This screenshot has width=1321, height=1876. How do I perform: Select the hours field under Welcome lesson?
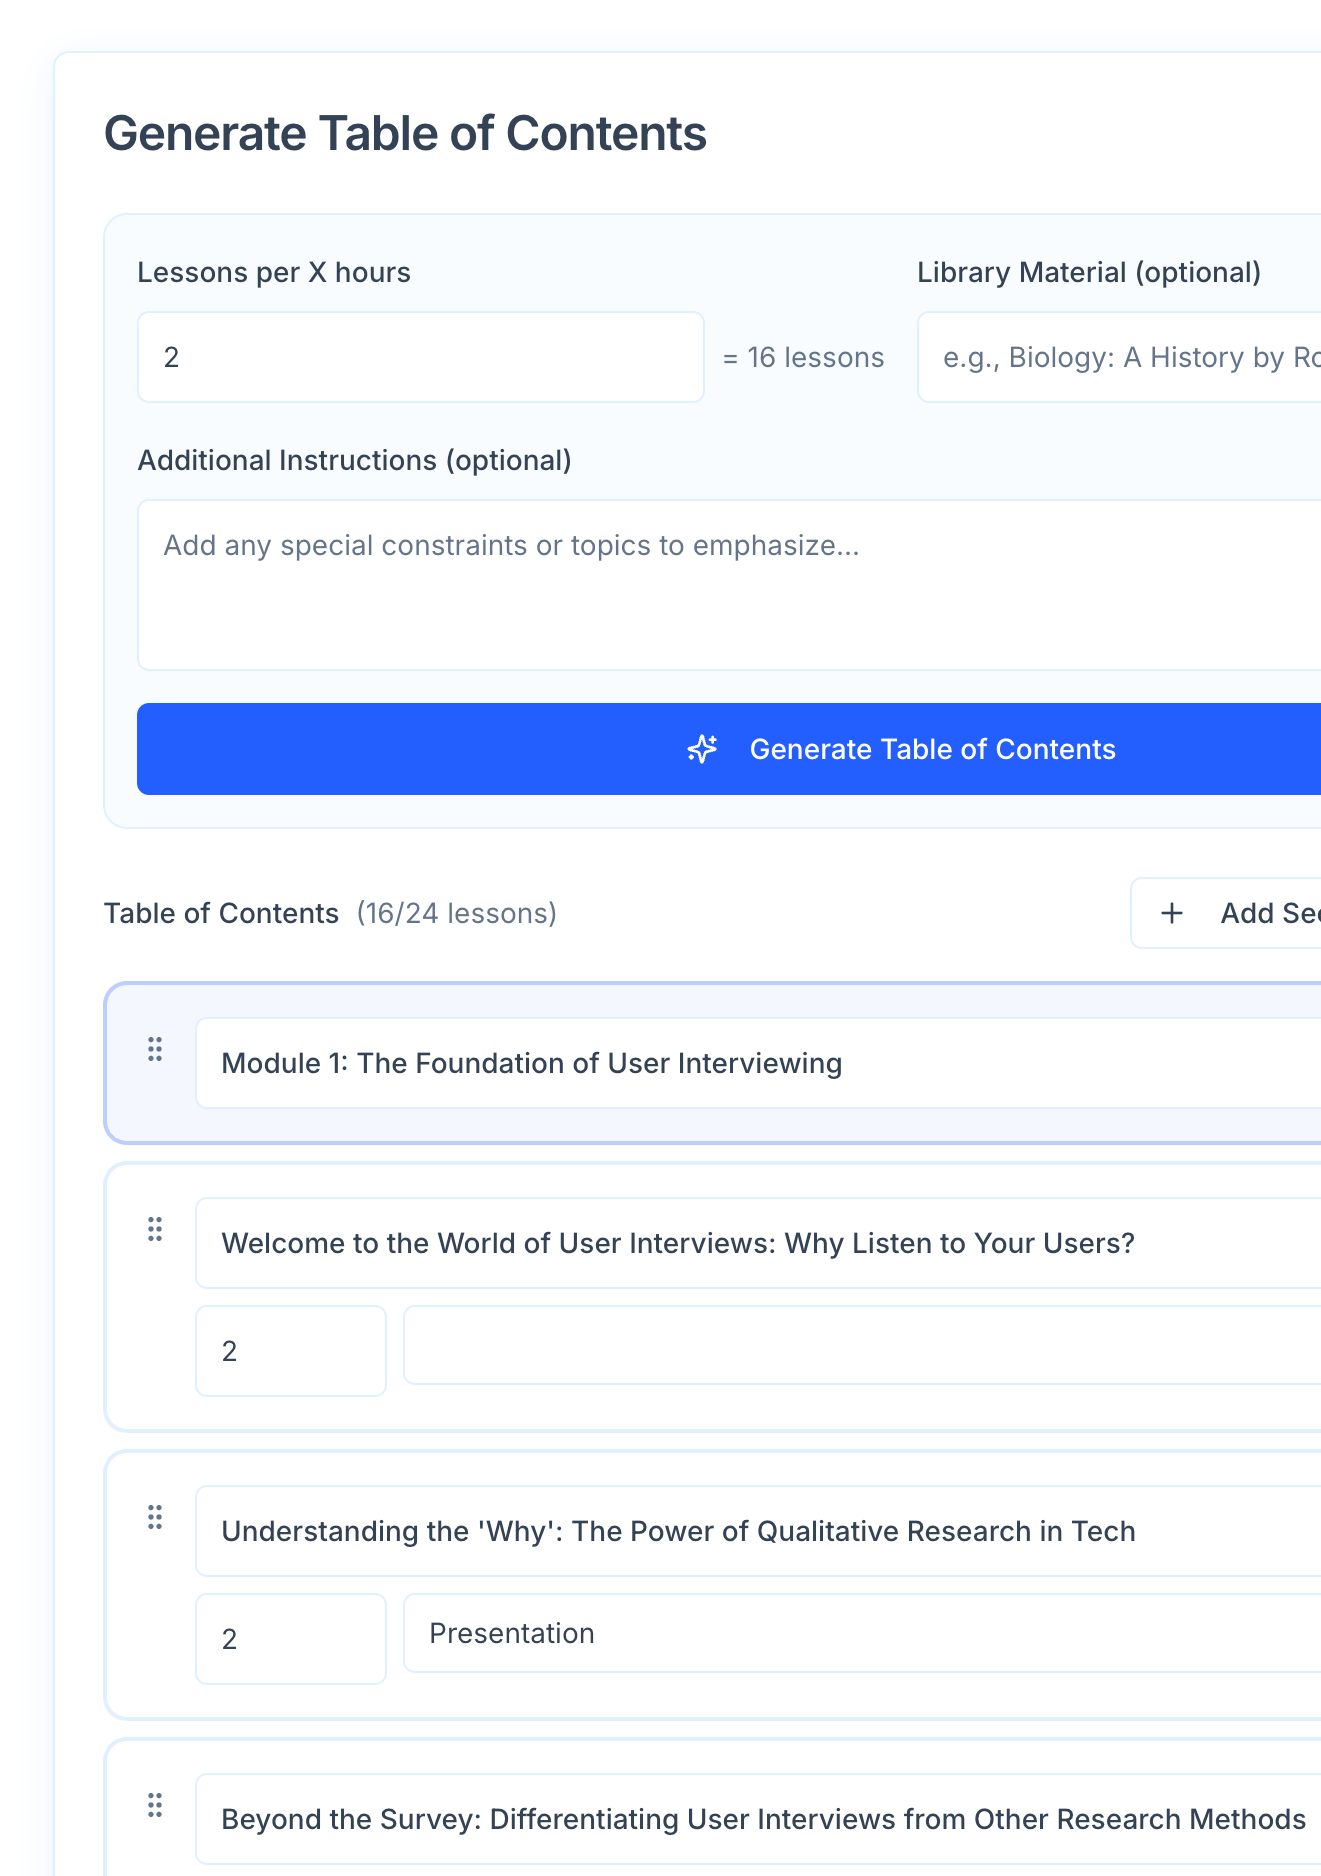tap(290, 1351)
